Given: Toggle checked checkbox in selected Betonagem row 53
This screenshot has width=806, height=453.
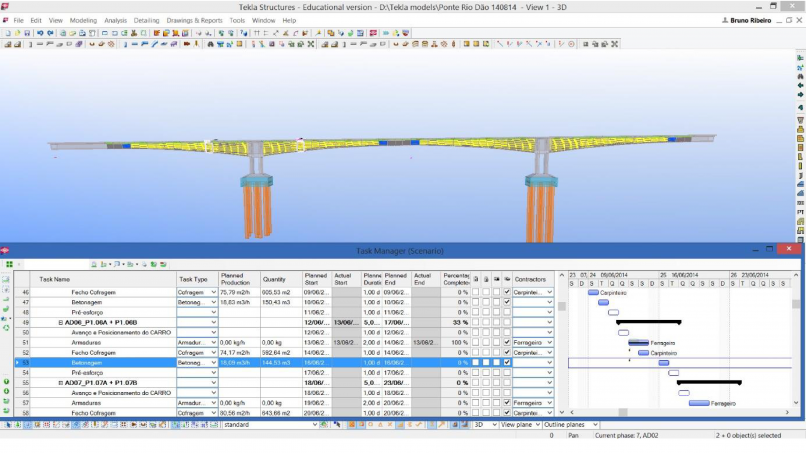Looking at the screenshot, I should (x=507, y=362).
